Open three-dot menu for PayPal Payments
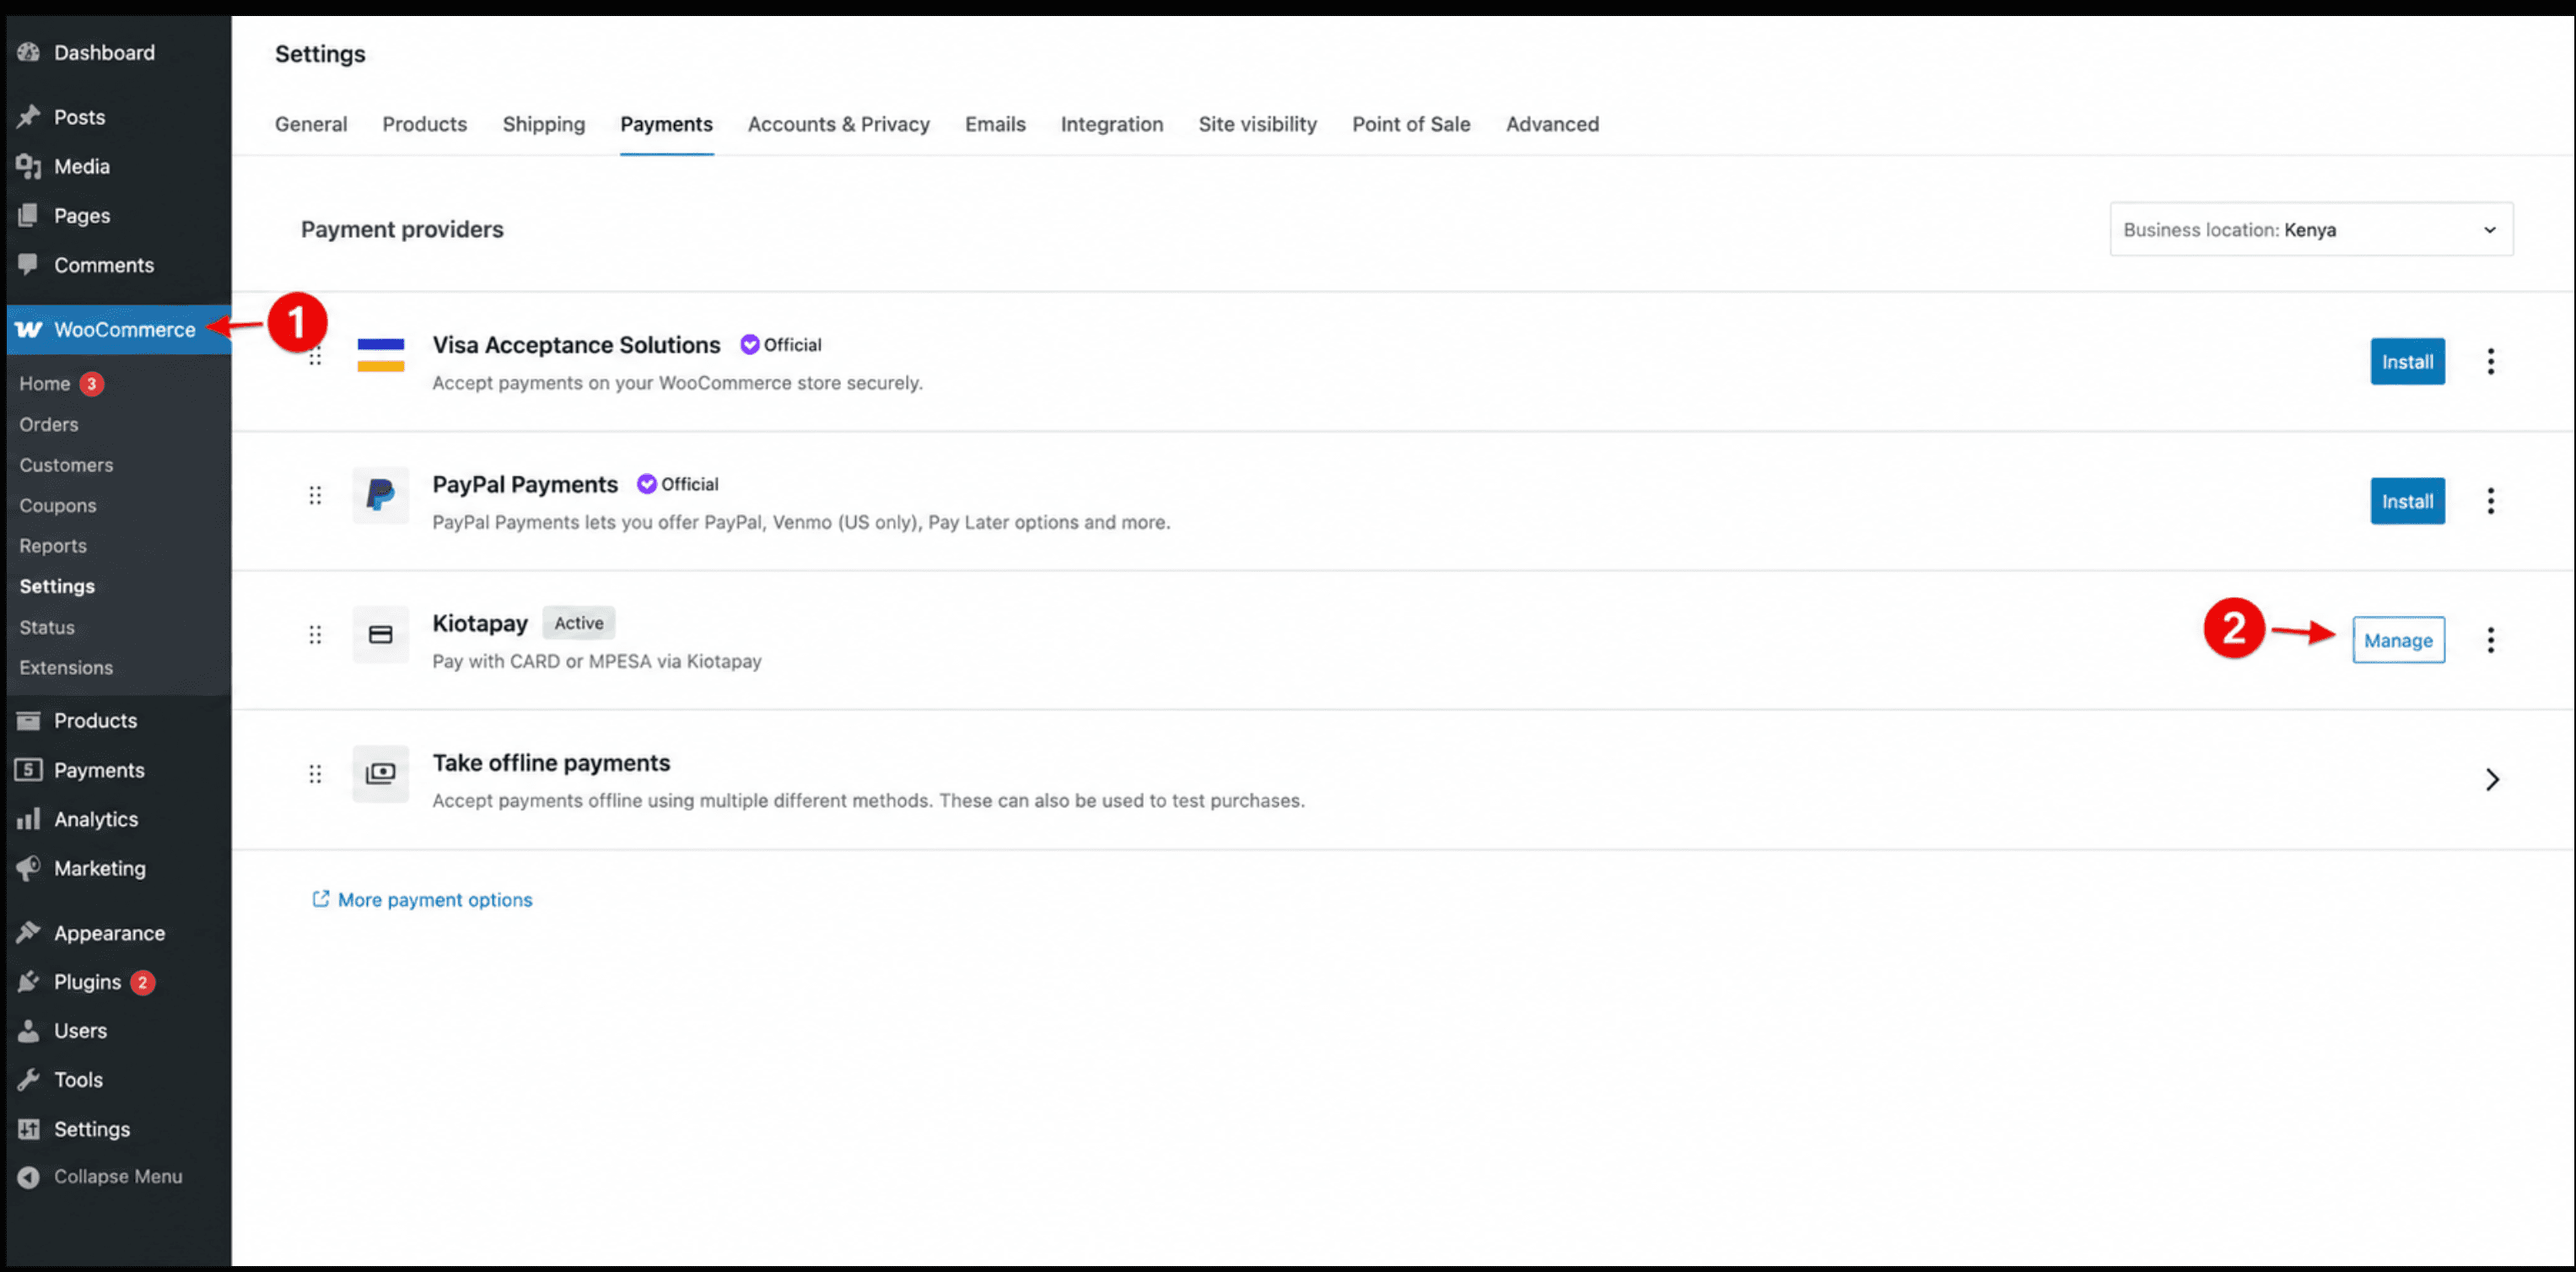 pos(2490,500)
